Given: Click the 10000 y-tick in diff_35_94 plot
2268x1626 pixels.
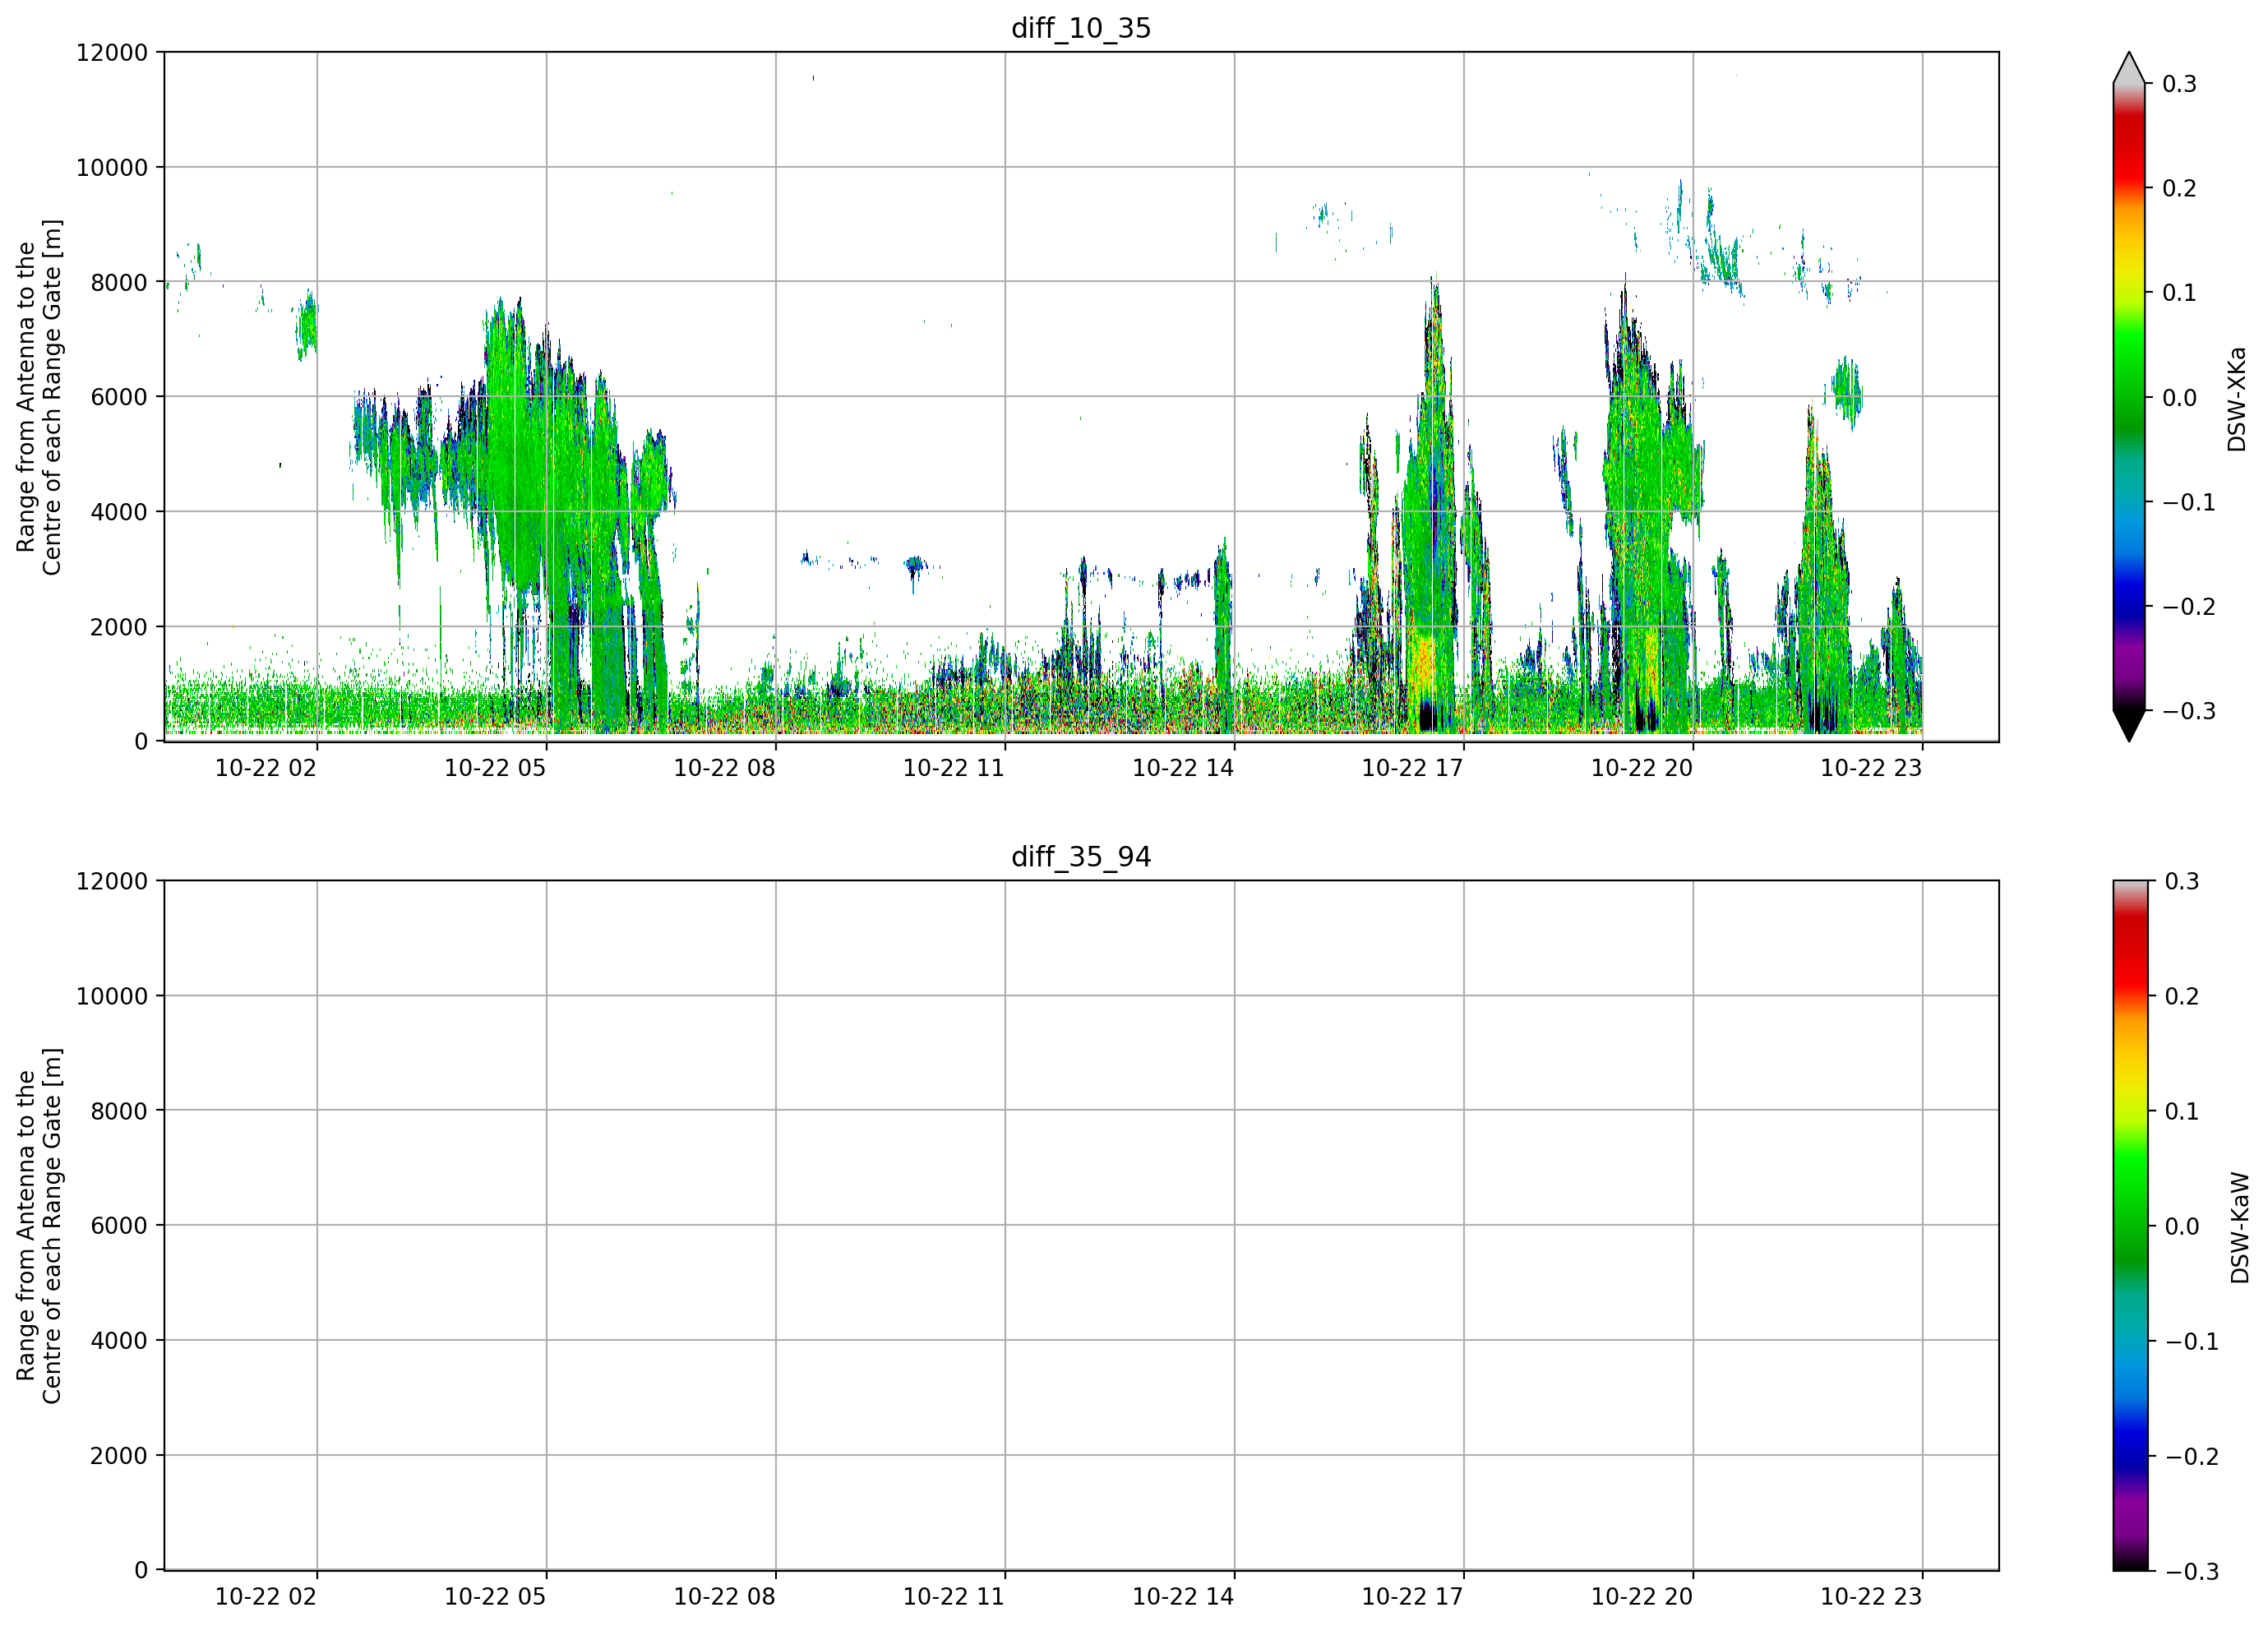Looking at the screenshot, I should (112, 997).
